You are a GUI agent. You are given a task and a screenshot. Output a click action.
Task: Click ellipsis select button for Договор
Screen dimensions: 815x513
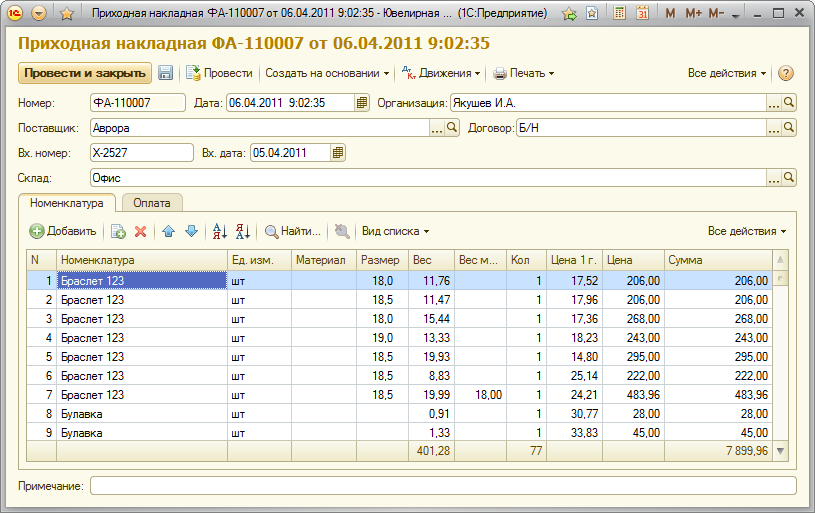(x=773, y=128)
